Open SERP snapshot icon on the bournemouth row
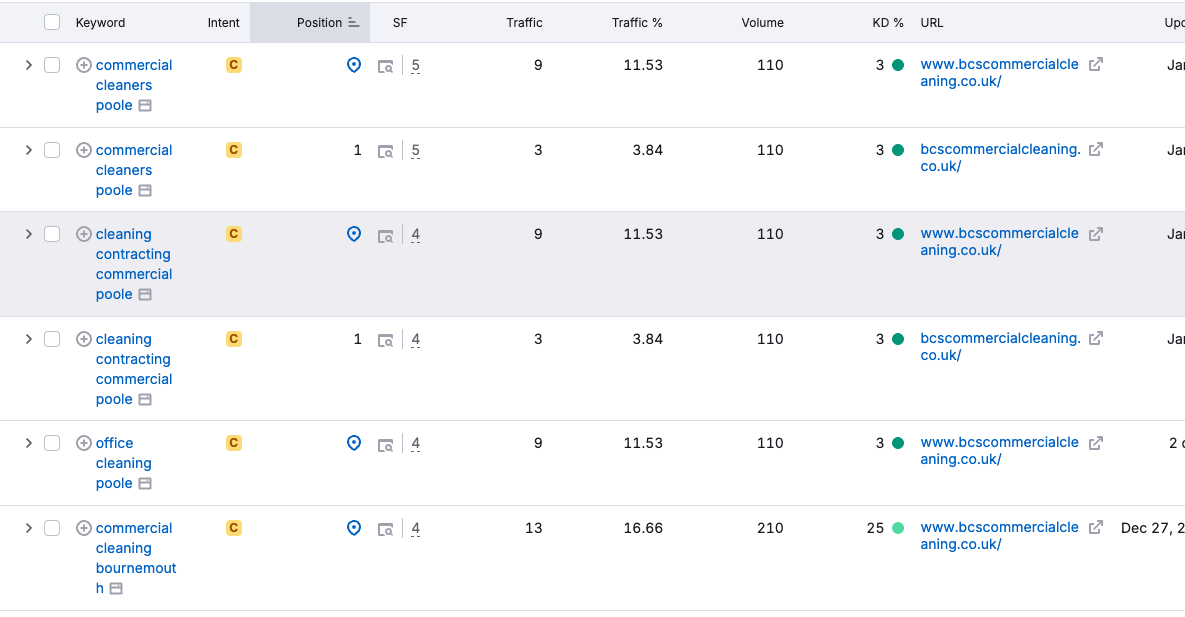Image resolution: width=1185 pixels, height=617 pixels. [x=387, y=528]
